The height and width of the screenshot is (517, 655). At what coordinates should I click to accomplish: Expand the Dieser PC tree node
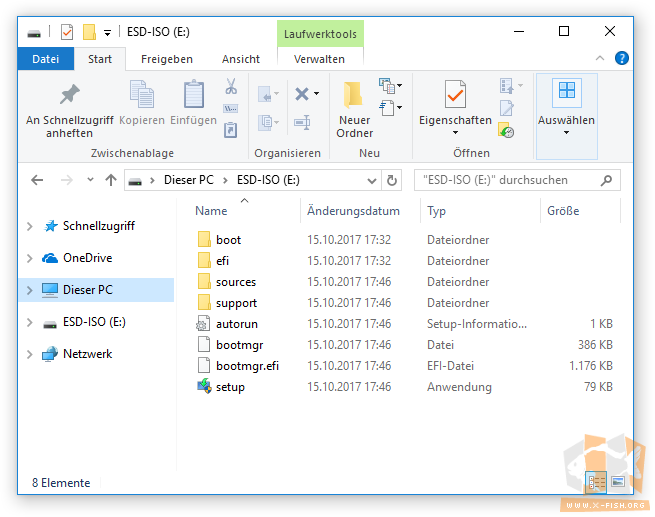tap(30, 290)
